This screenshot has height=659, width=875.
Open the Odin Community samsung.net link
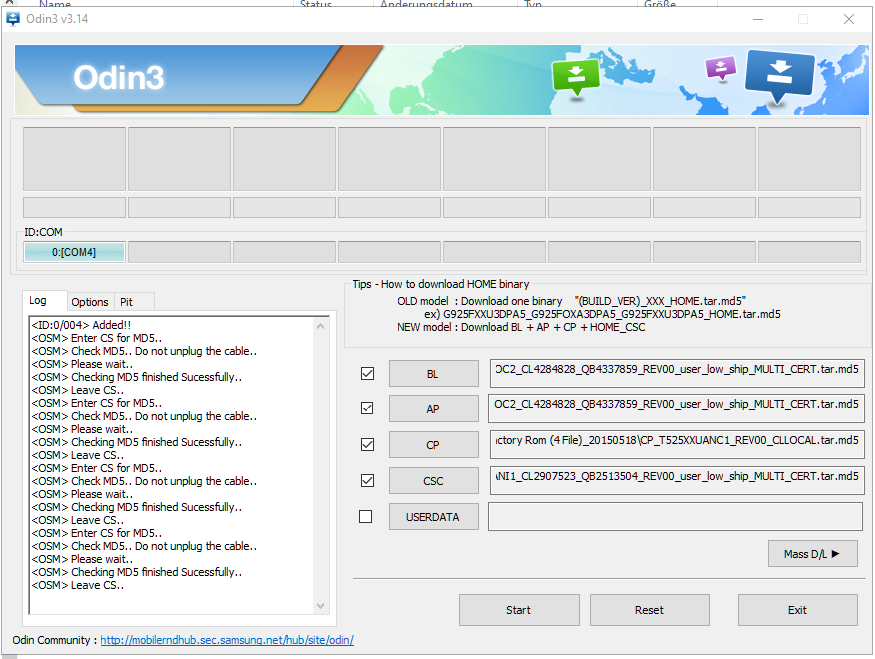(x=227, y=640)
